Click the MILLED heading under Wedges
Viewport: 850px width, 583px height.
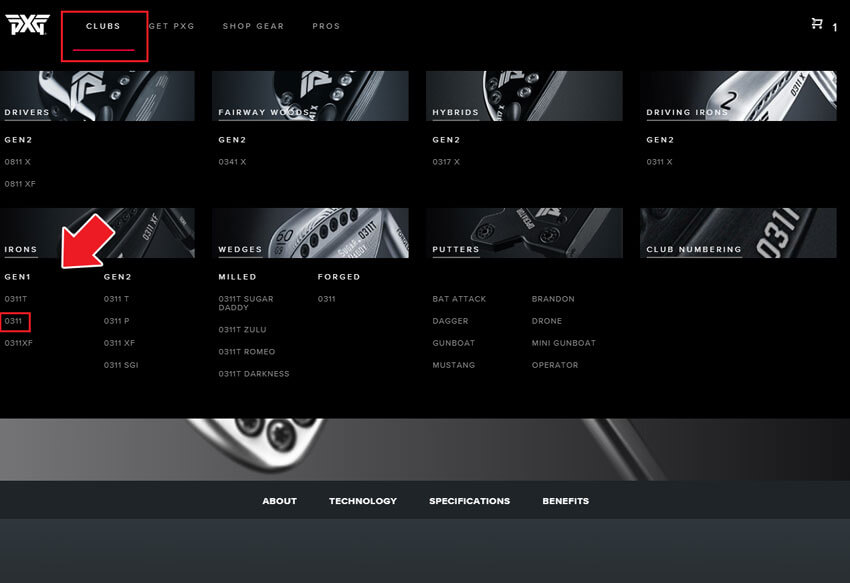[237, 277]
